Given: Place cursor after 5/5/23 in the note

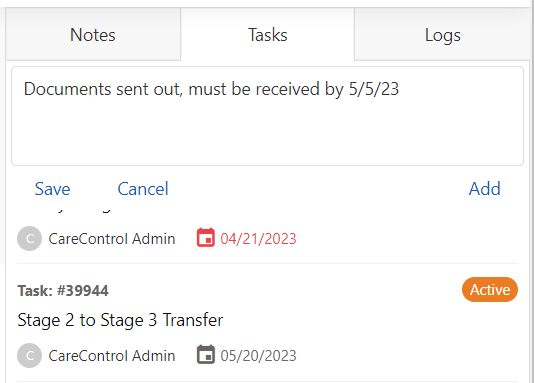Looking at the screenshot, I should pos(400,89).
